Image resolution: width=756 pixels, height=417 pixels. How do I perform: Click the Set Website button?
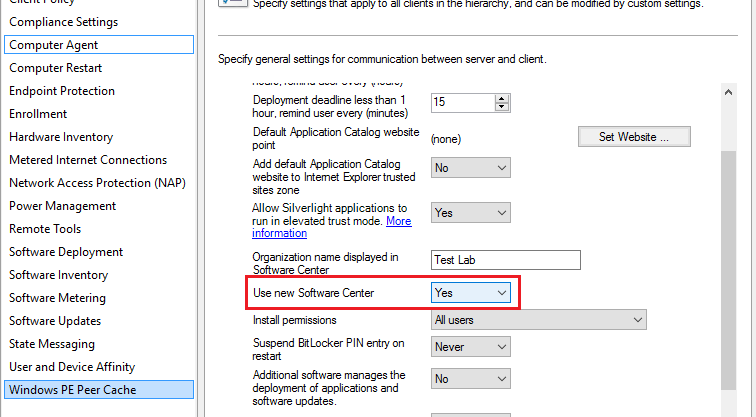click(x=634, y=137)
